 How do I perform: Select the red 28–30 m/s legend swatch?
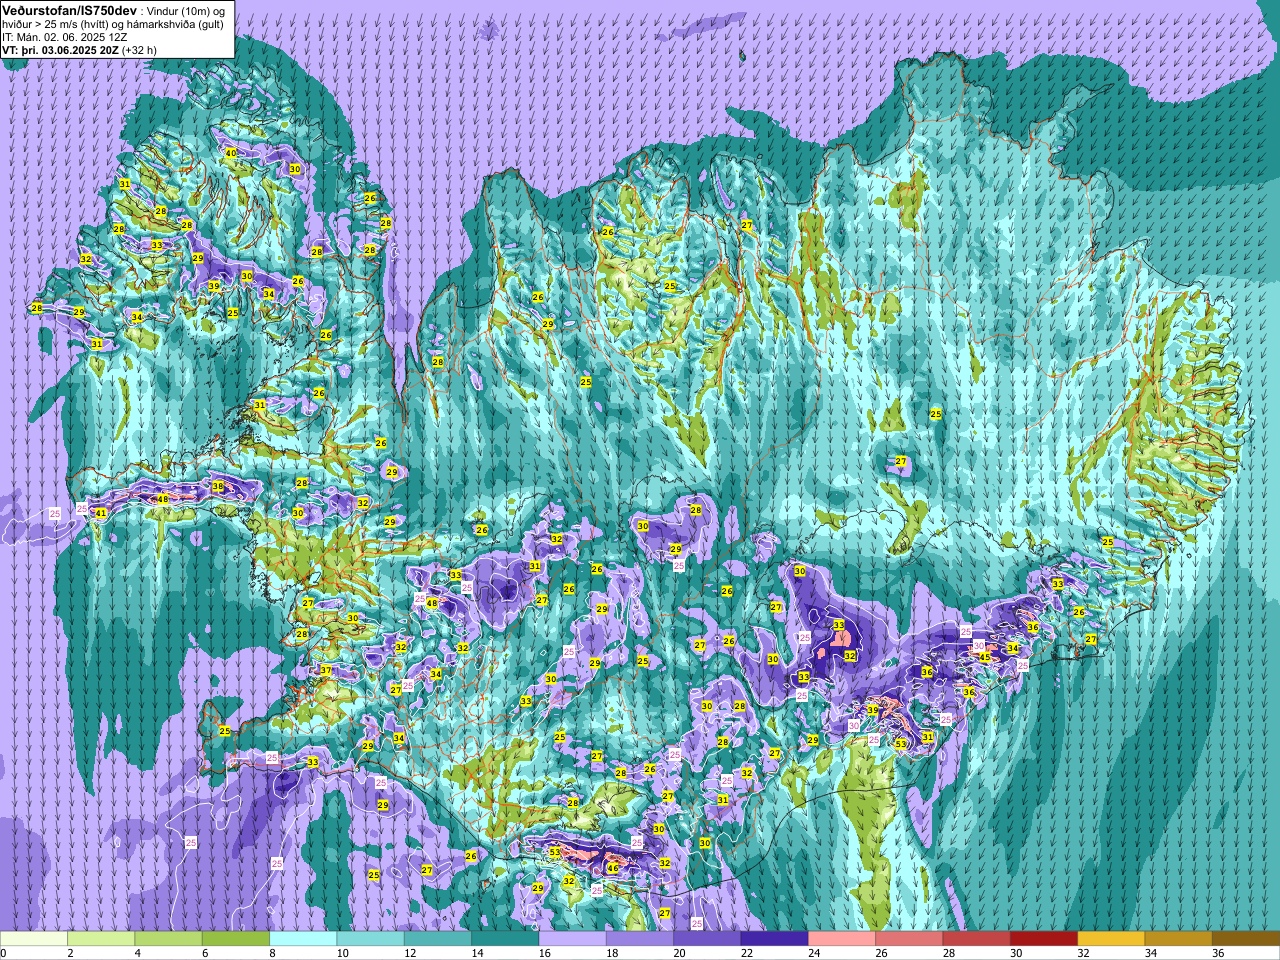pyautogui.click(x=976, y=939)
